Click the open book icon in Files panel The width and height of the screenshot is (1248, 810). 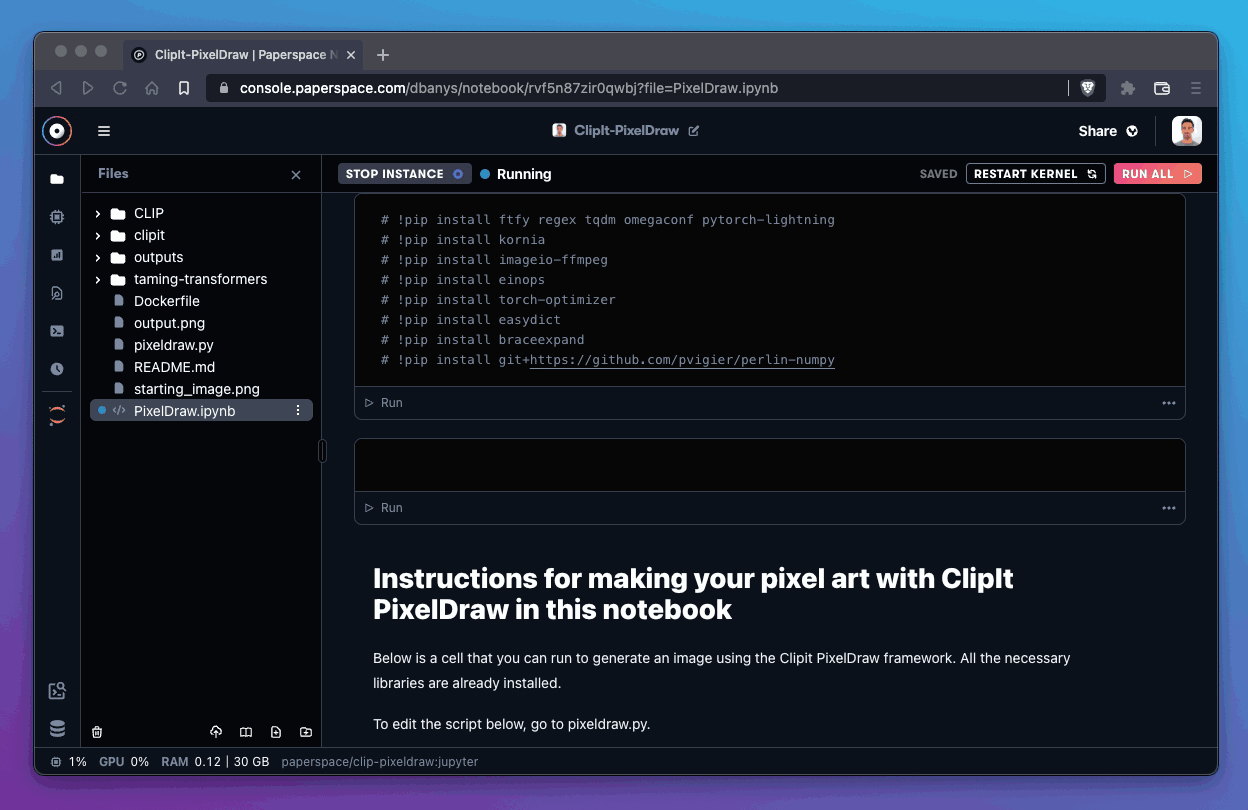click(246, 732)
